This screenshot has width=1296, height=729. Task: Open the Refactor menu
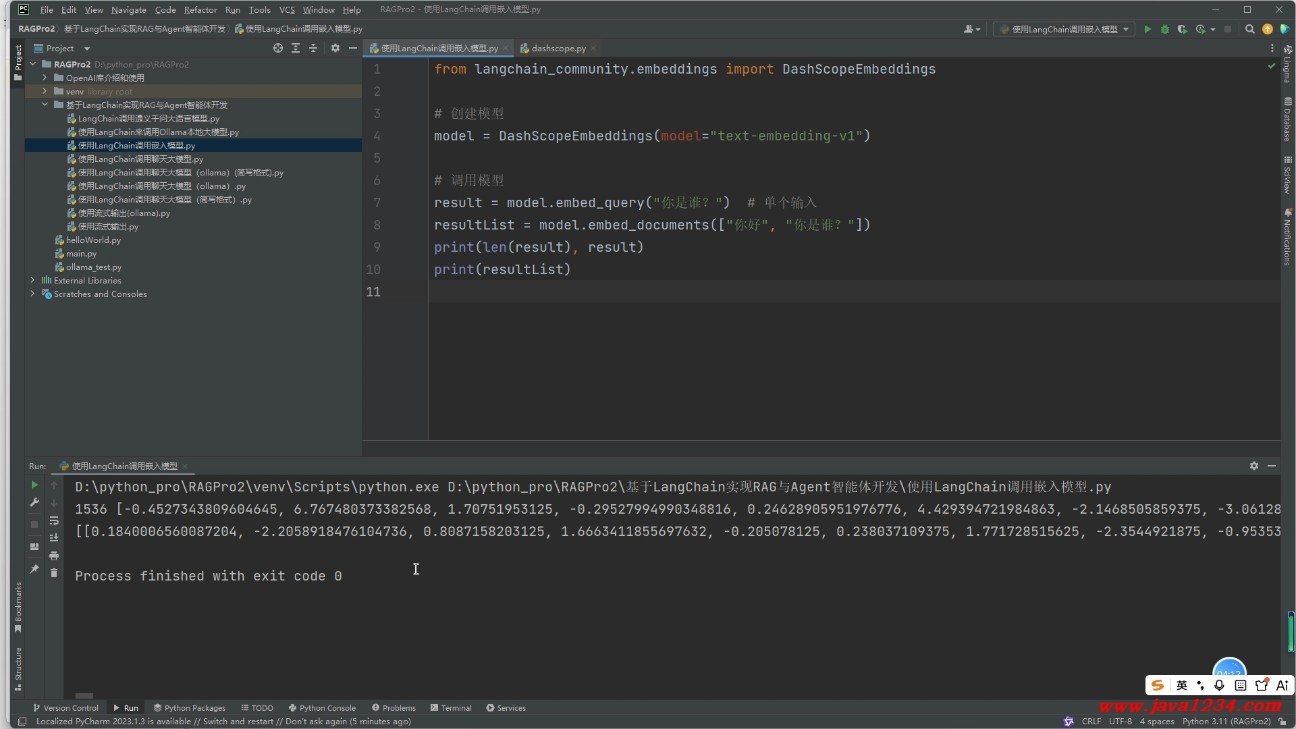pyautogui.click(x=200, y=10)
